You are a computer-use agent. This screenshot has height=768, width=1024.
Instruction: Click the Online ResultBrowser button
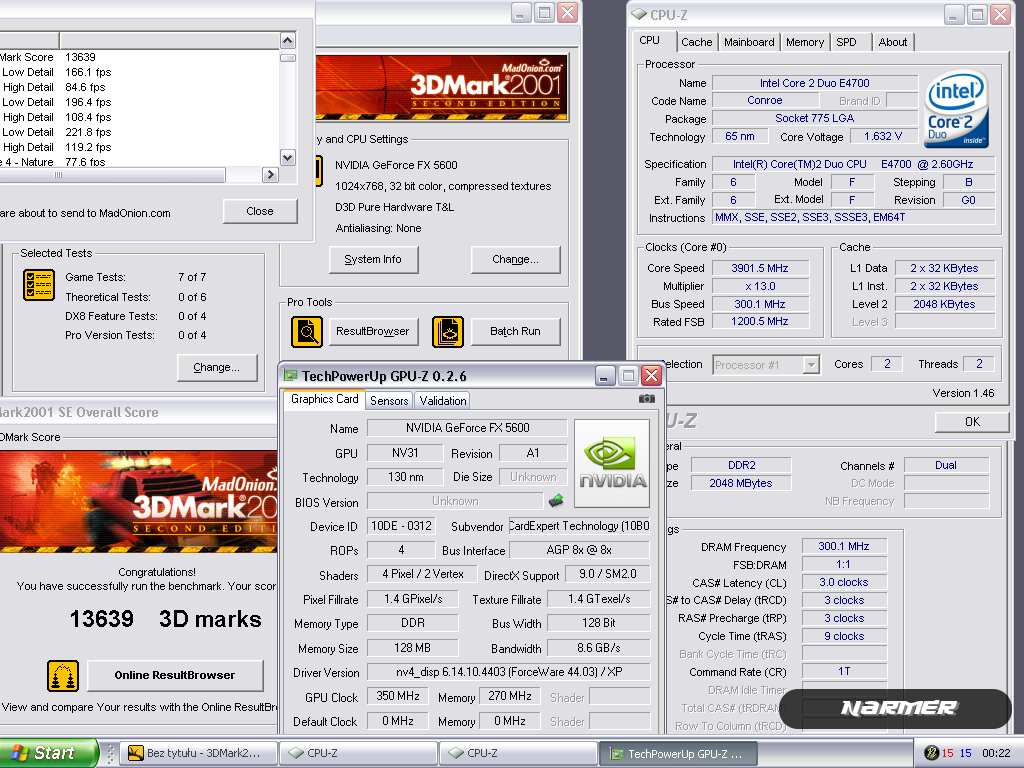pos(175,675)
